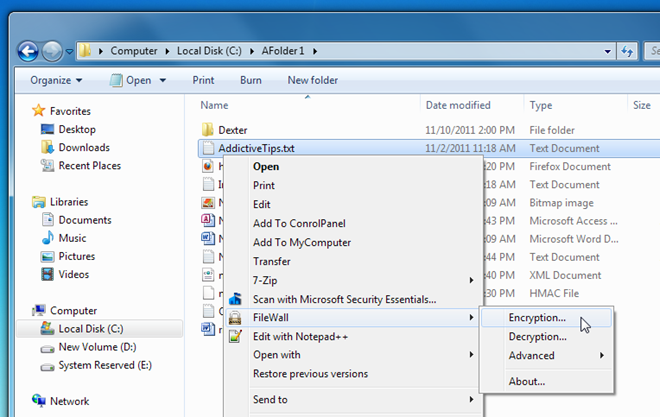Open Favorites star in navigation pane

pyautogui.click(x=39, y=111)
